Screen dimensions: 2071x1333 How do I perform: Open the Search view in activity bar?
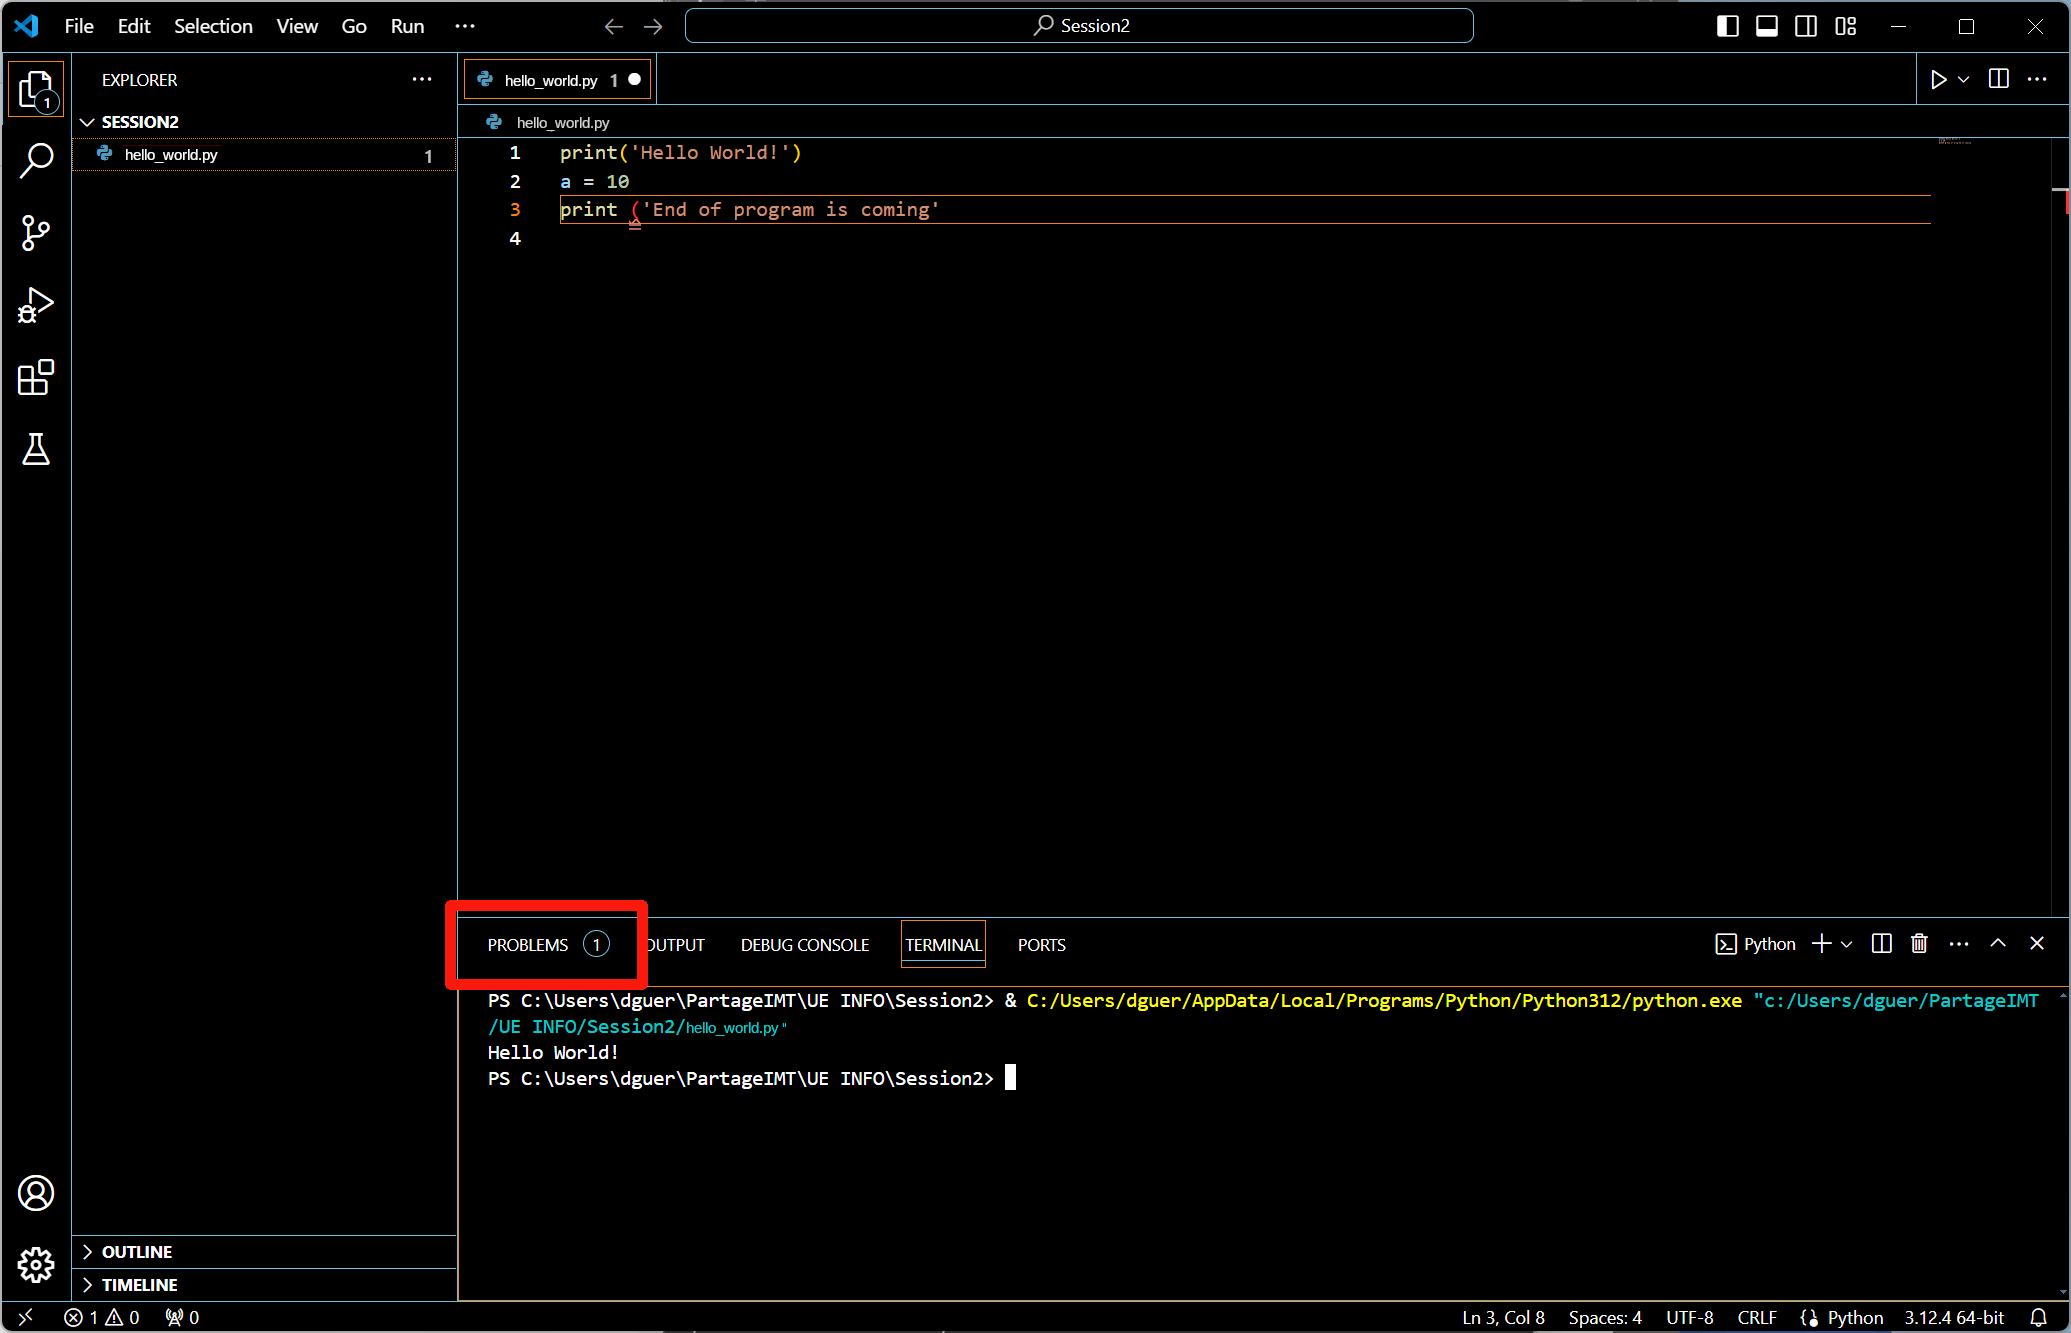tap(36, 160)
